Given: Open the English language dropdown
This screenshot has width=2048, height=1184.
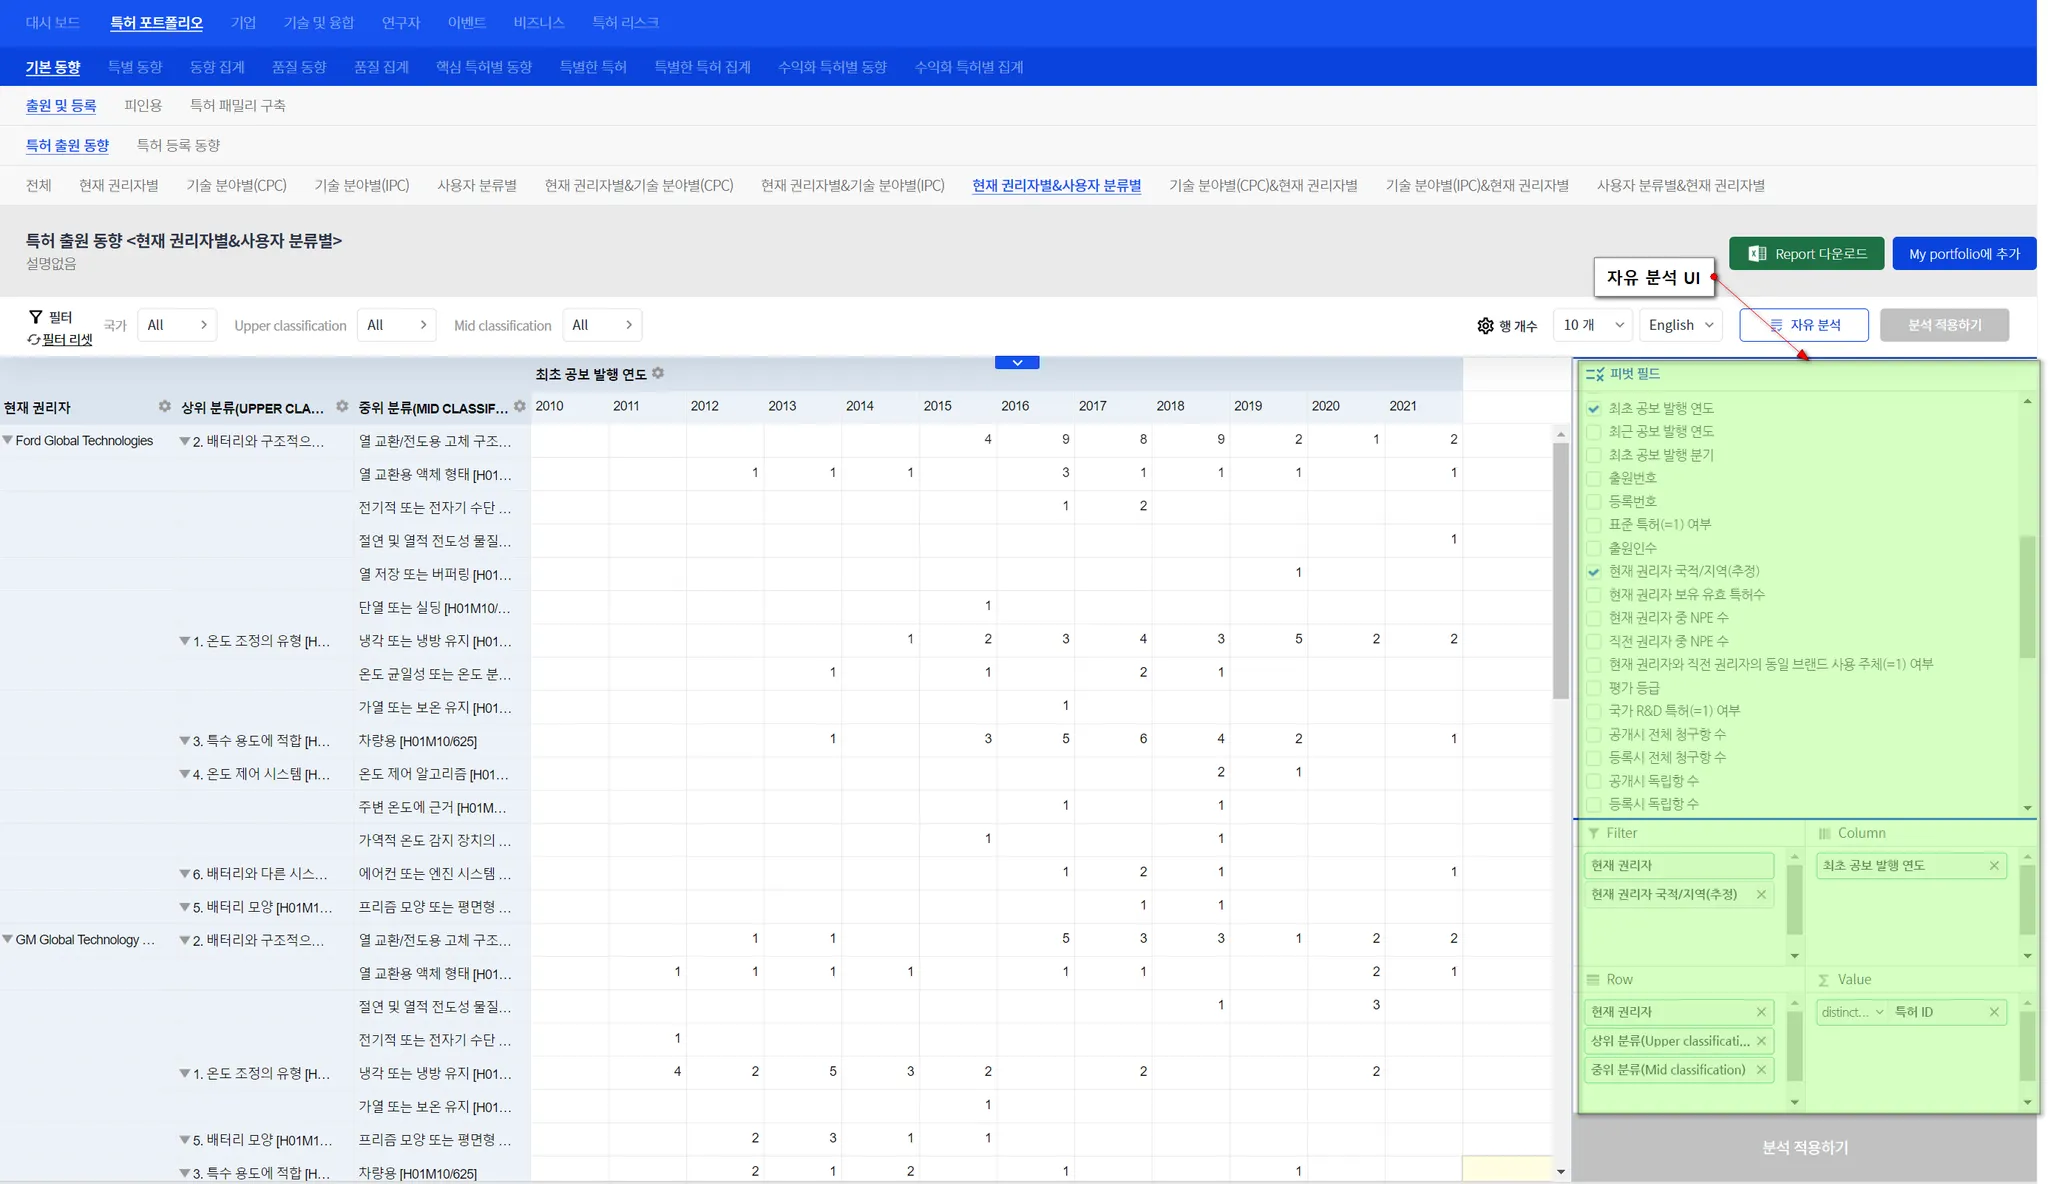Looking at the screenshot, I should point(1680,325).
